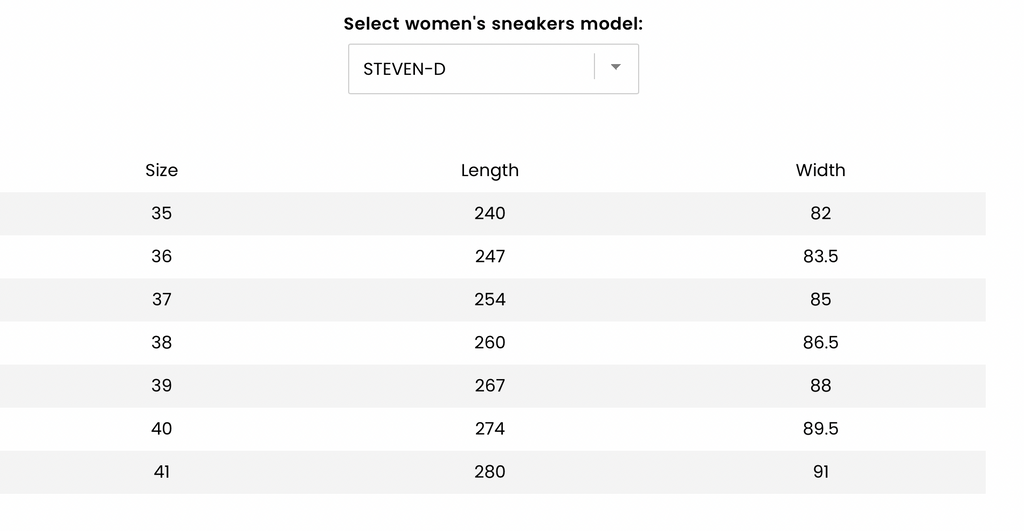1024x531 pixels.
Task: Click the length value 240
Action: (x=490, y=214)
